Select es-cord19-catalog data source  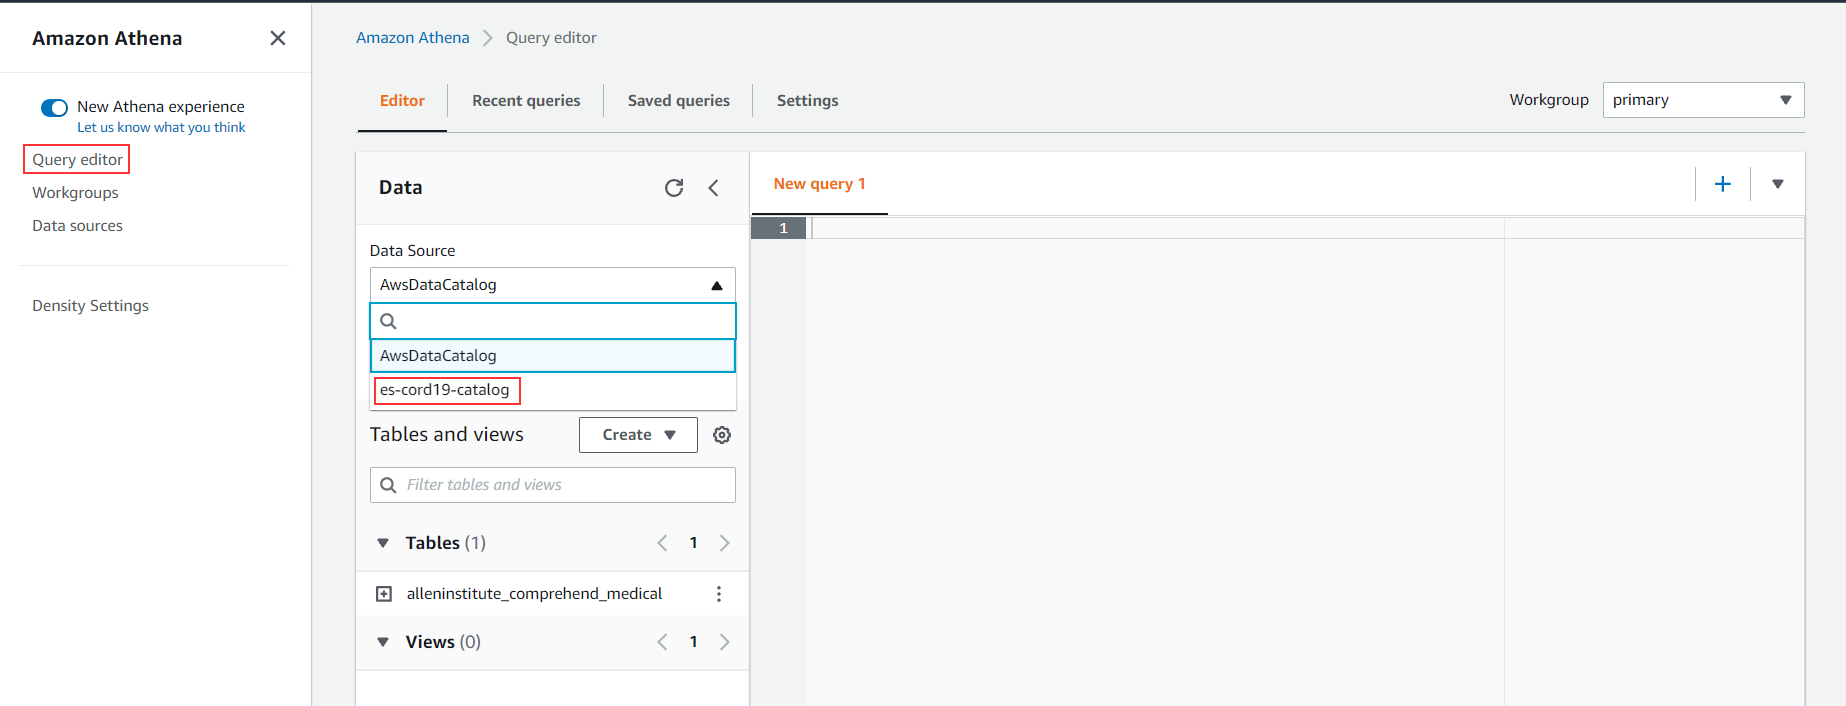(552, 390)
